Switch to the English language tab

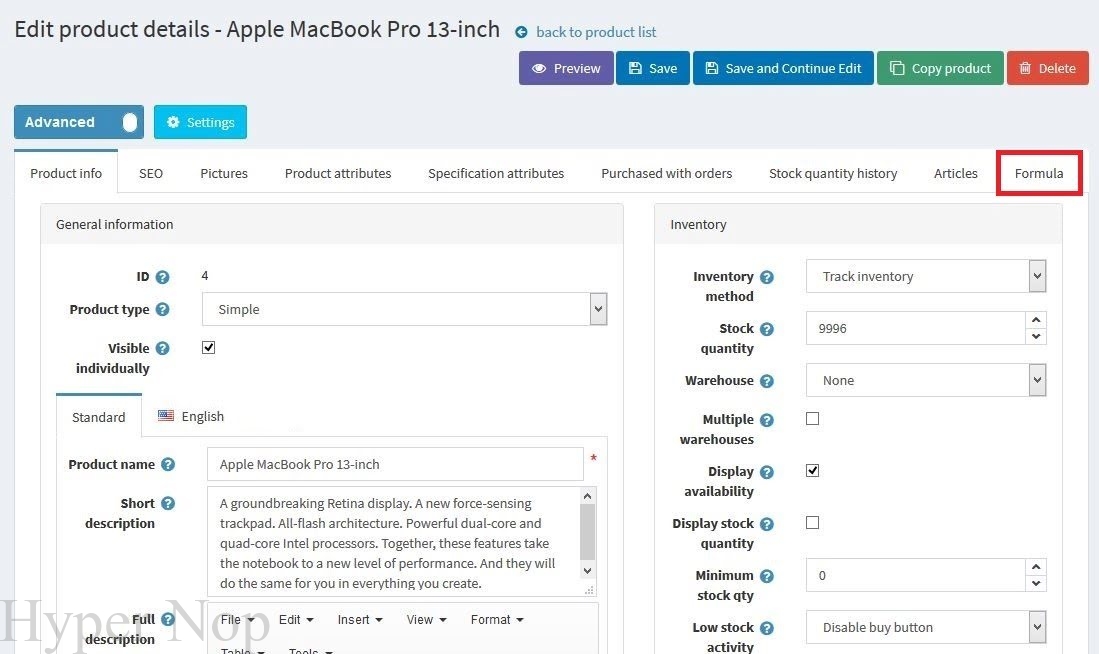(191, 416)
